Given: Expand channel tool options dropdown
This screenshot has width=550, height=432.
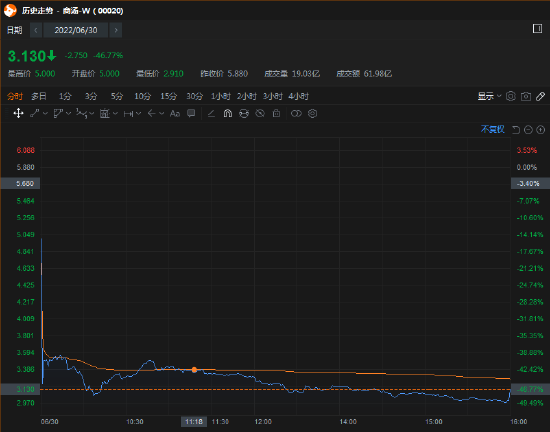Looking at the screenshot, I should click(x=69, y=113).
